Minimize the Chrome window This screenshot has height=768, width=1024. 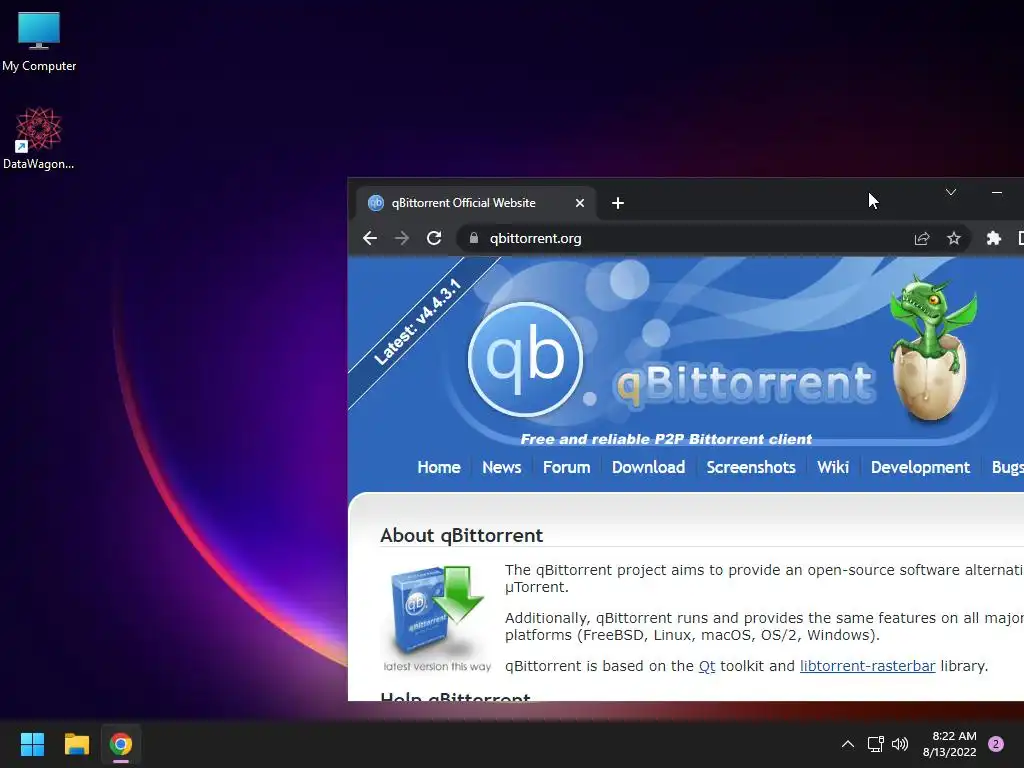pyautogui.click(x=997, y=192)
